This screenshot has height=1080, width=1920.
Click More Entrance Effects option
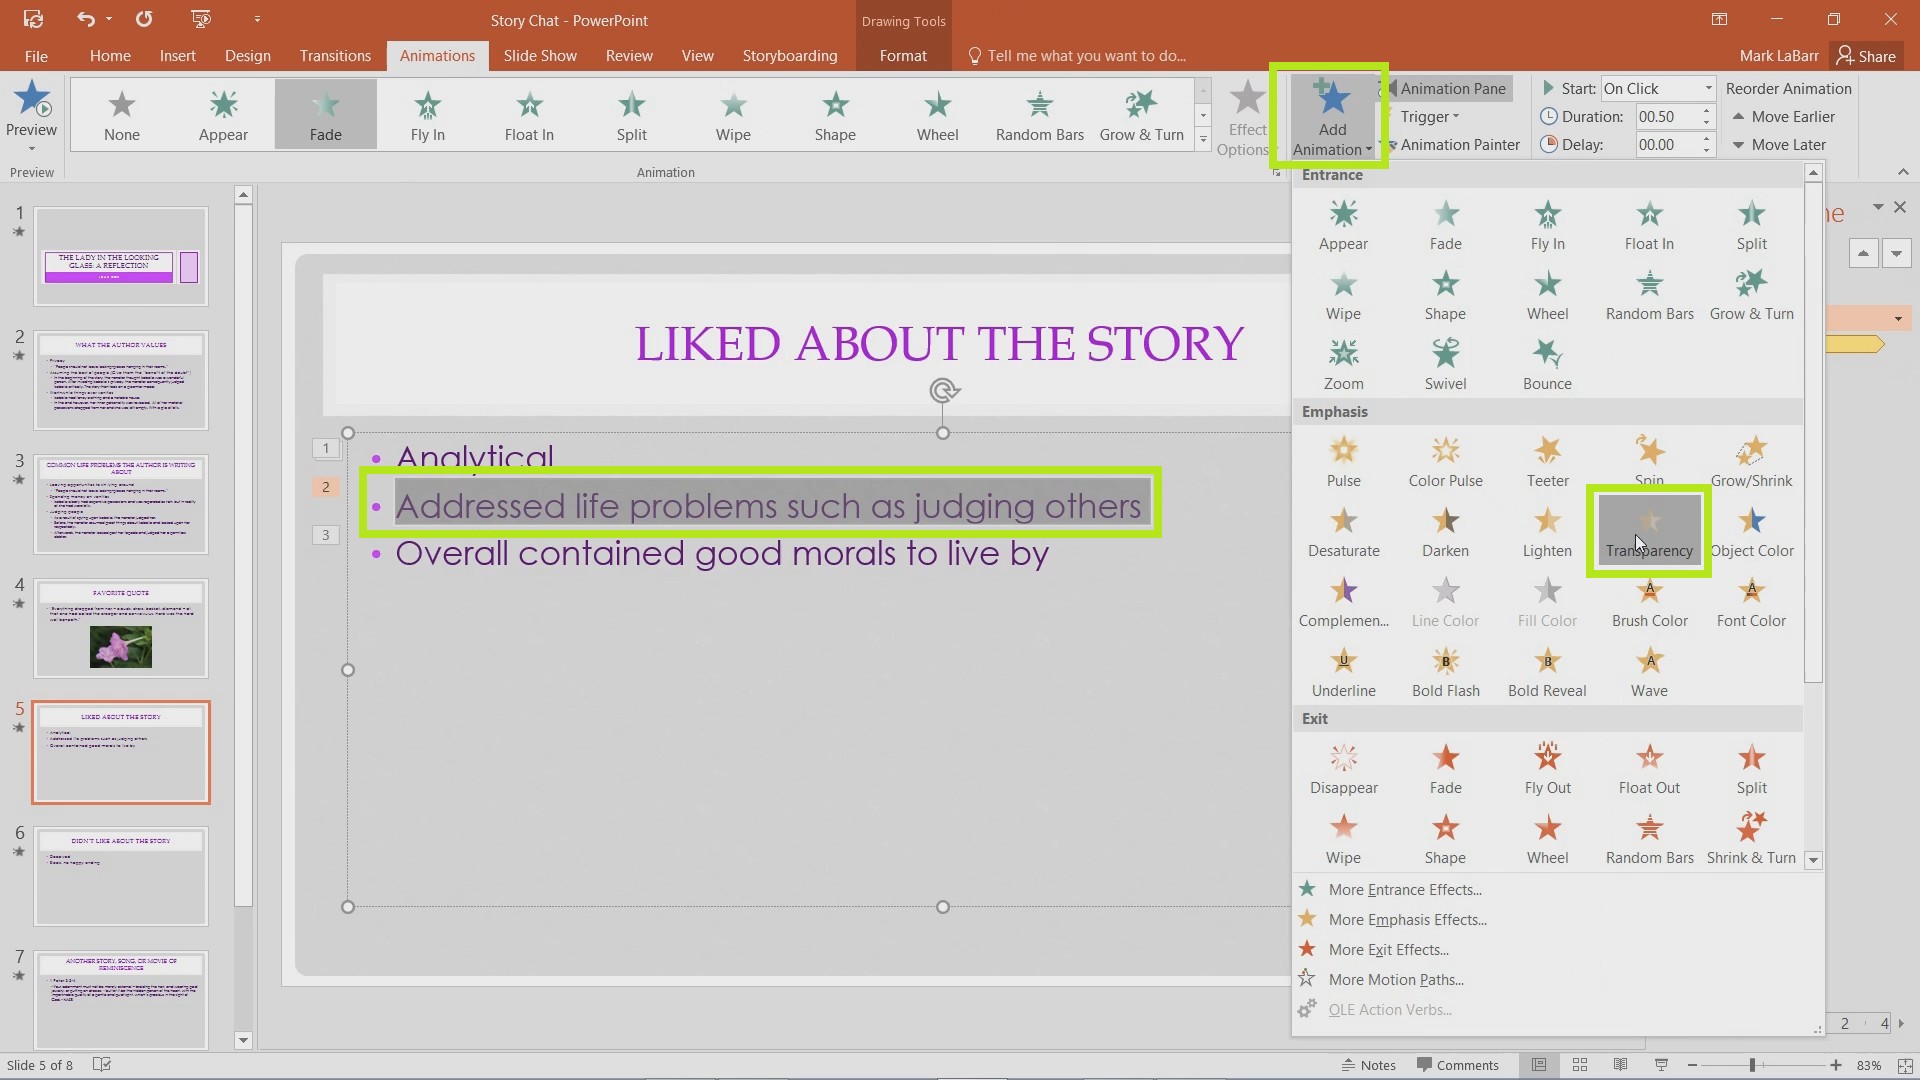click(1404, 889)
